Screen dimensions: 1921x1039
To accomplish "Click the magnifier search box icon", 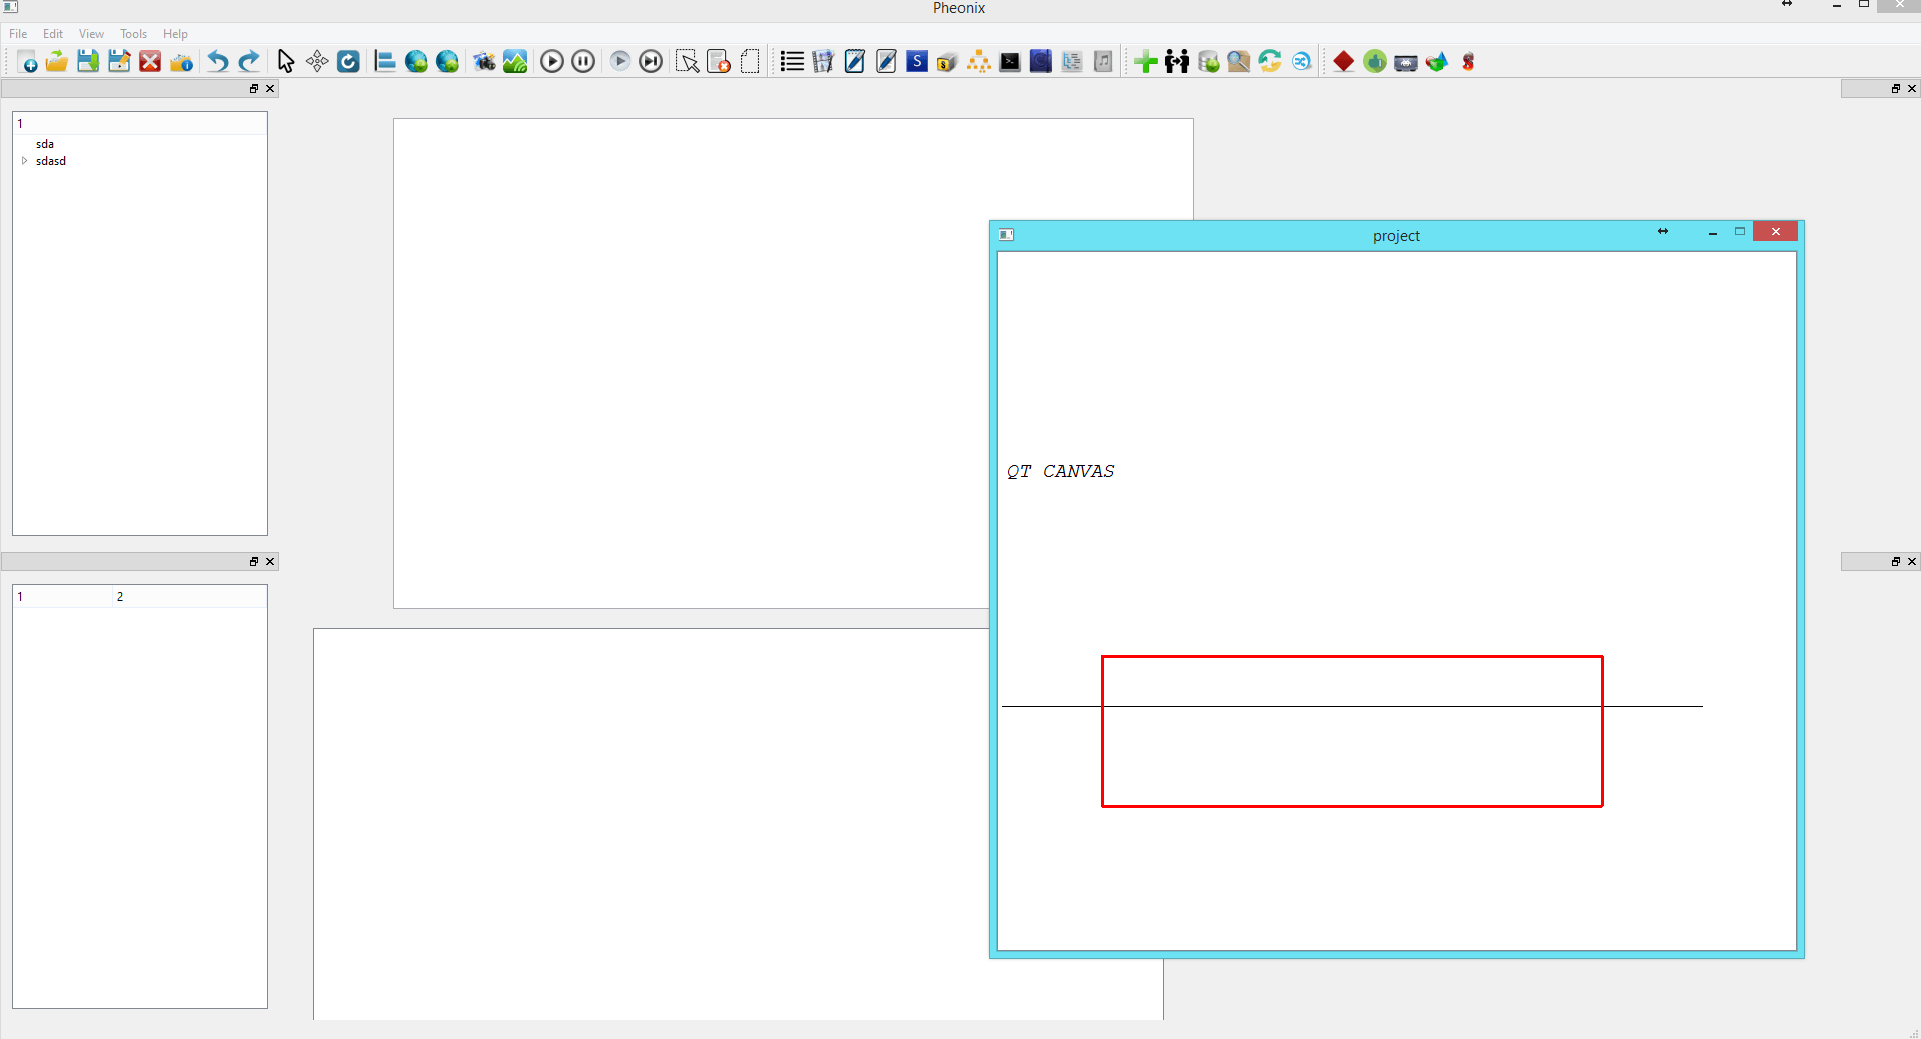I will pos(1239,62).
